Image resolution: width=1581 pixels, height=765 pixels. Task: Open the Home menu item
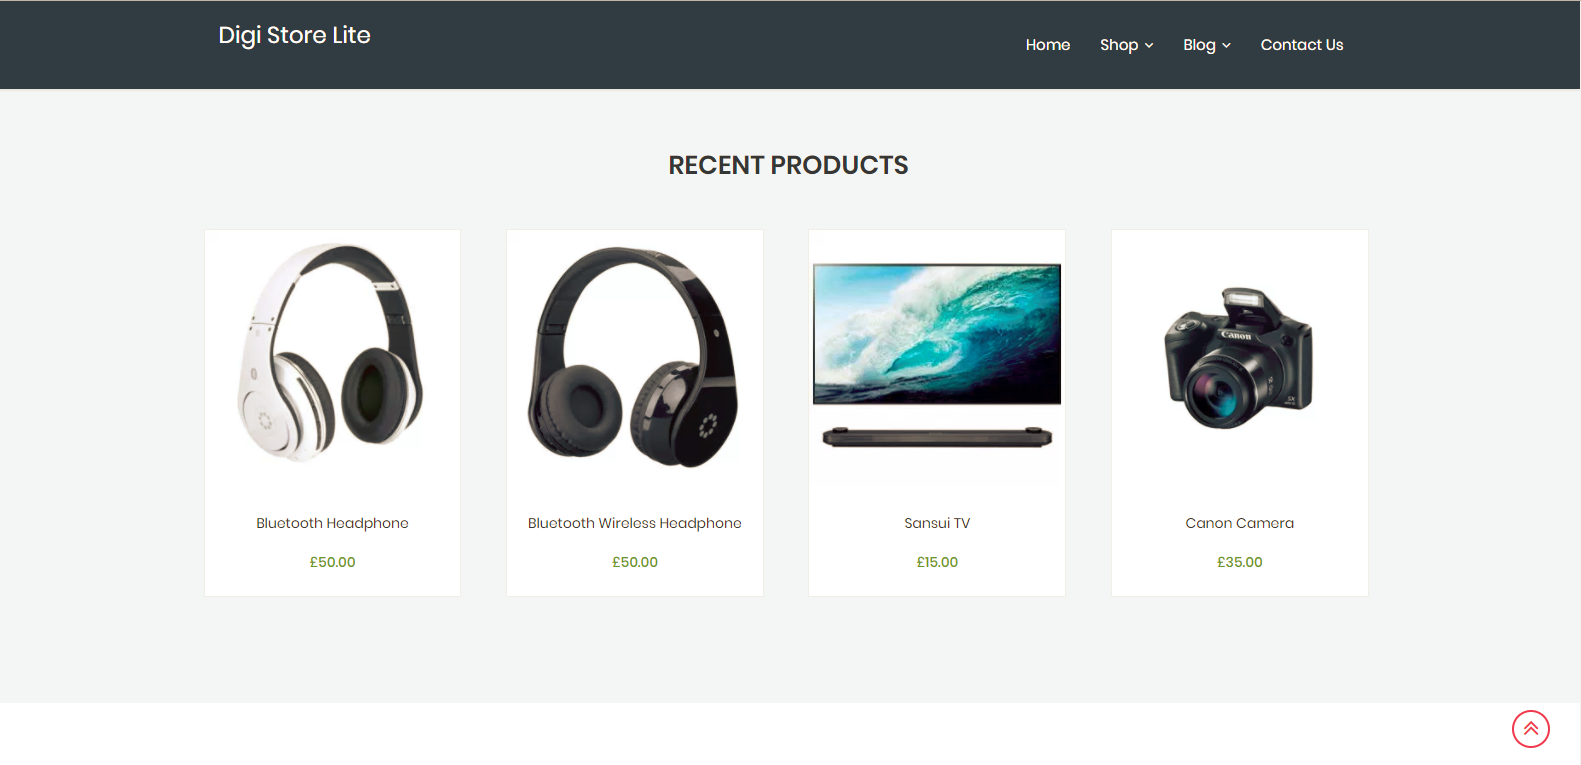(1048, 45)
